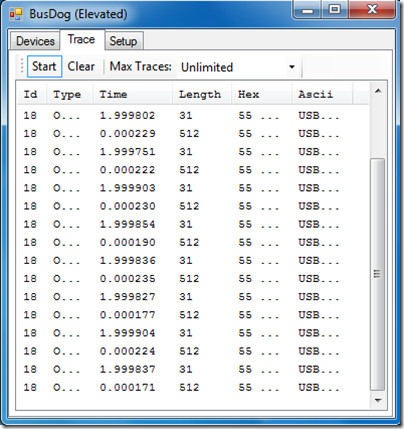
Task: Clear the trace list
Action: 81,66
